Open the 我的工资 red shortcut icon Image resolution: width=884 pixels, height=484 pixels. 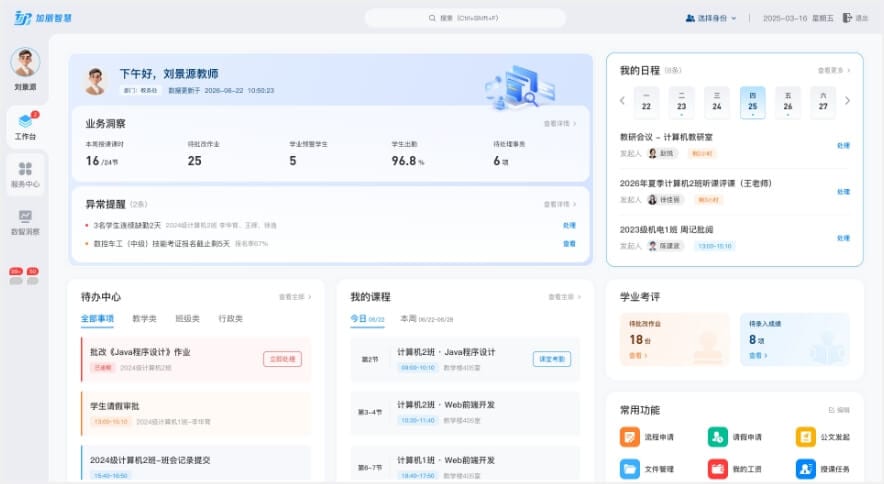717,468
